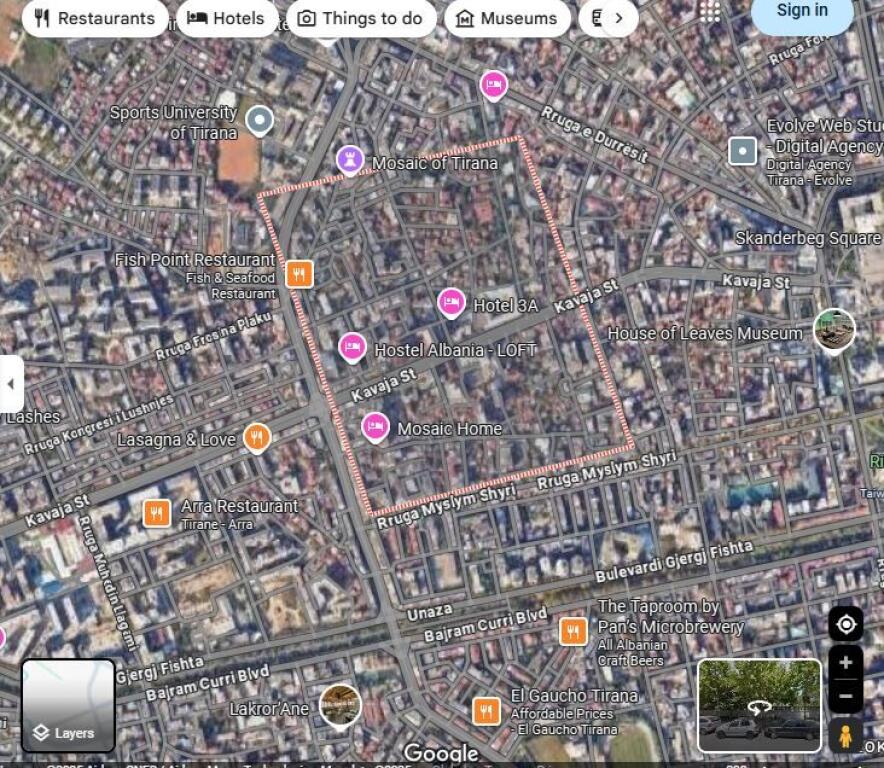This screenshot has height=768, width=884.
Task: Click the Sports University of Tirana marker
Action: [x=259, y=119]
